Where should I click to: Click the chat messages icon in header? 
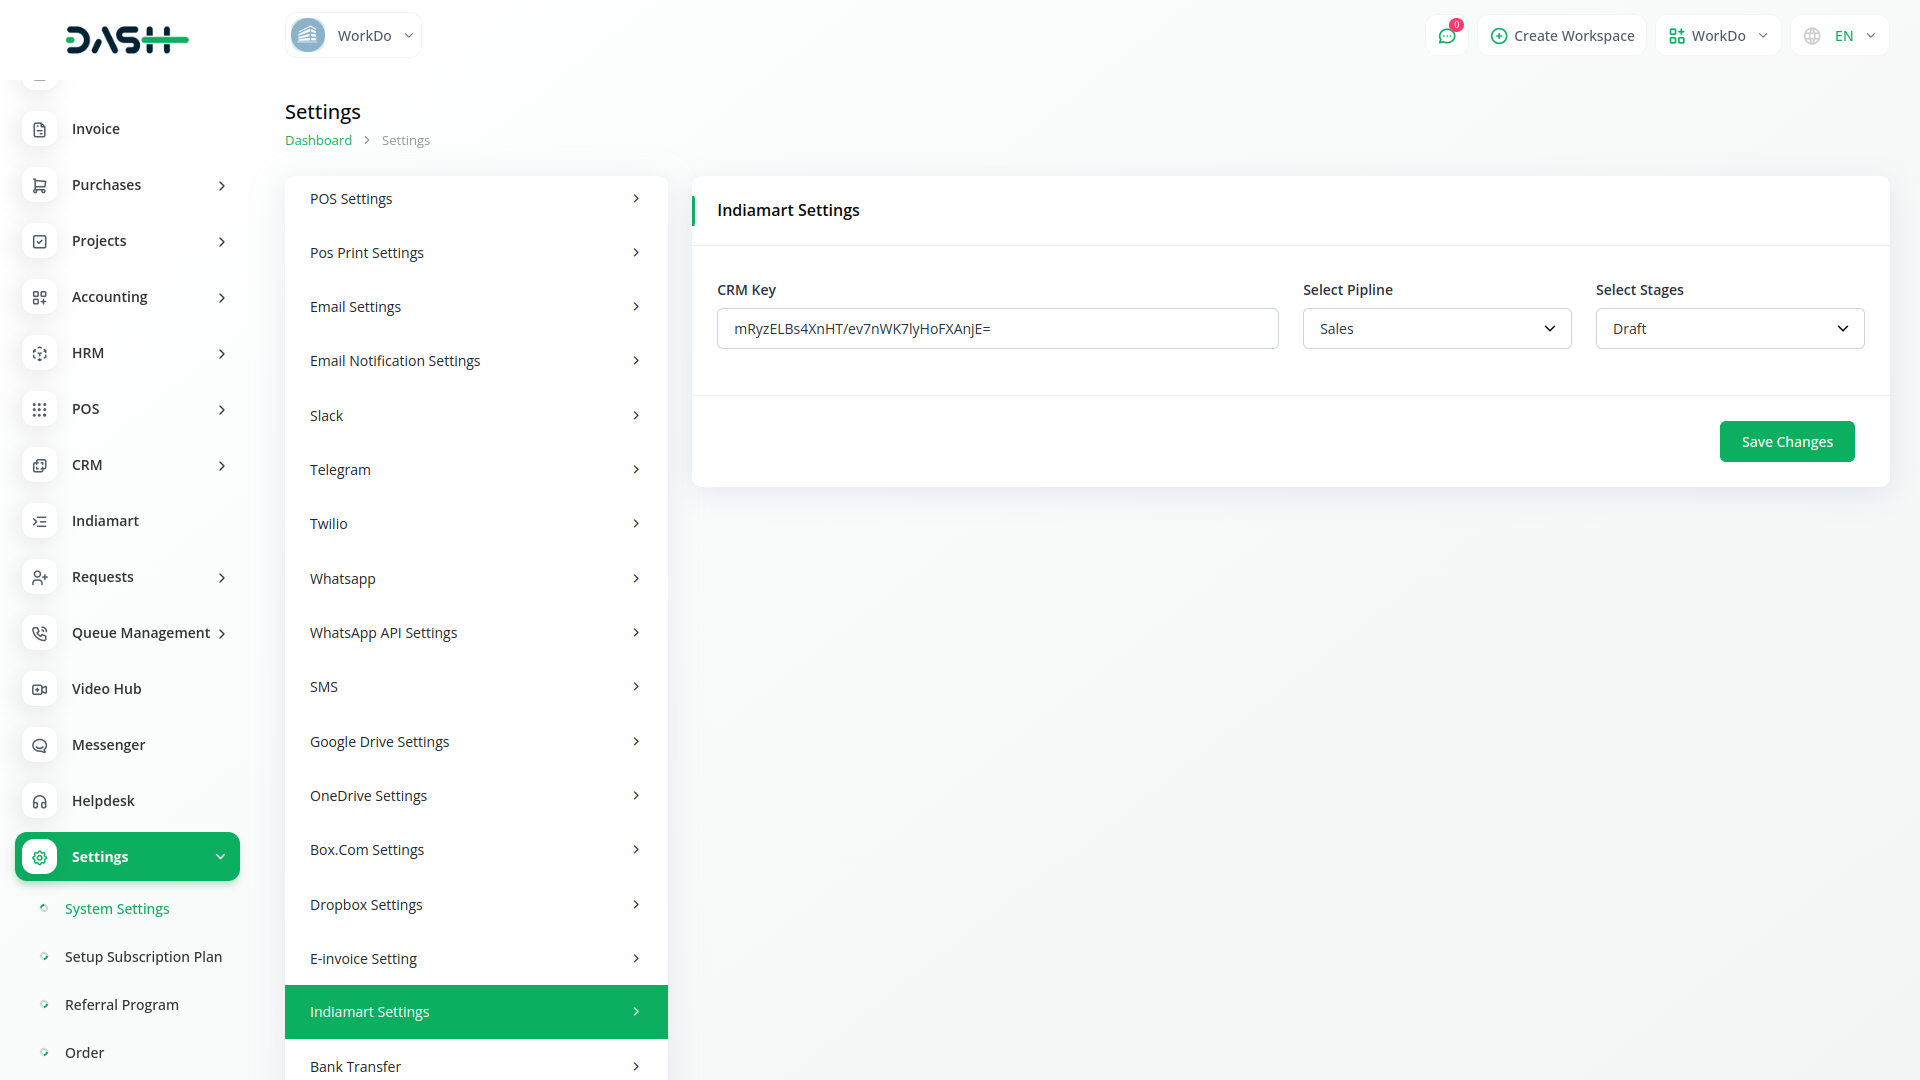1446,36
